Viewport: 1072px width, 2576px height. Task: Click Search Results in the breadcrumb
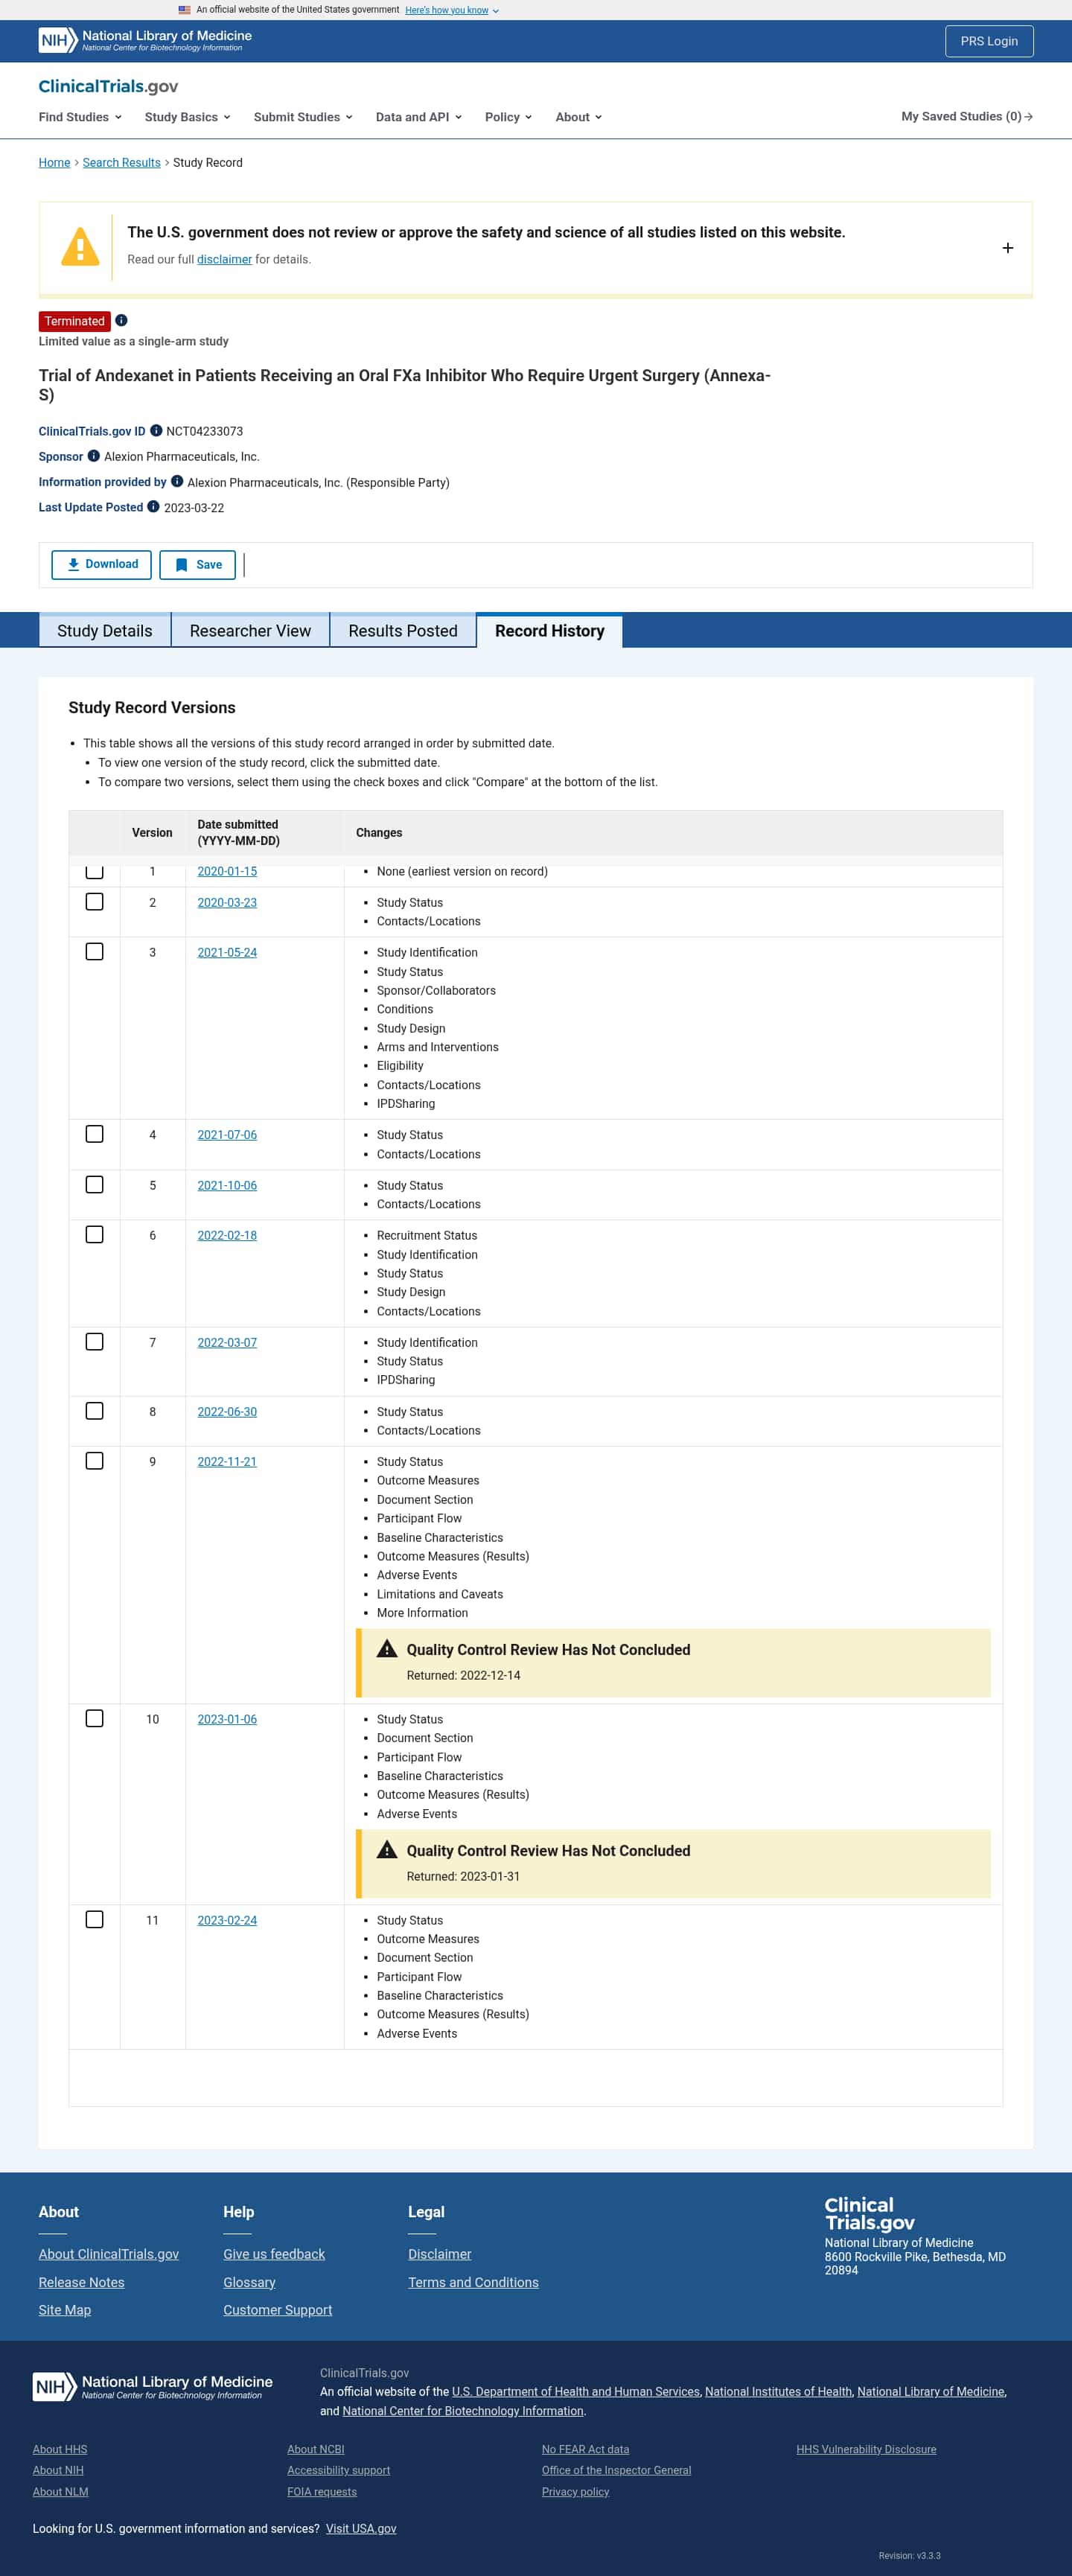pyautogui.click(x=121, y=163)
